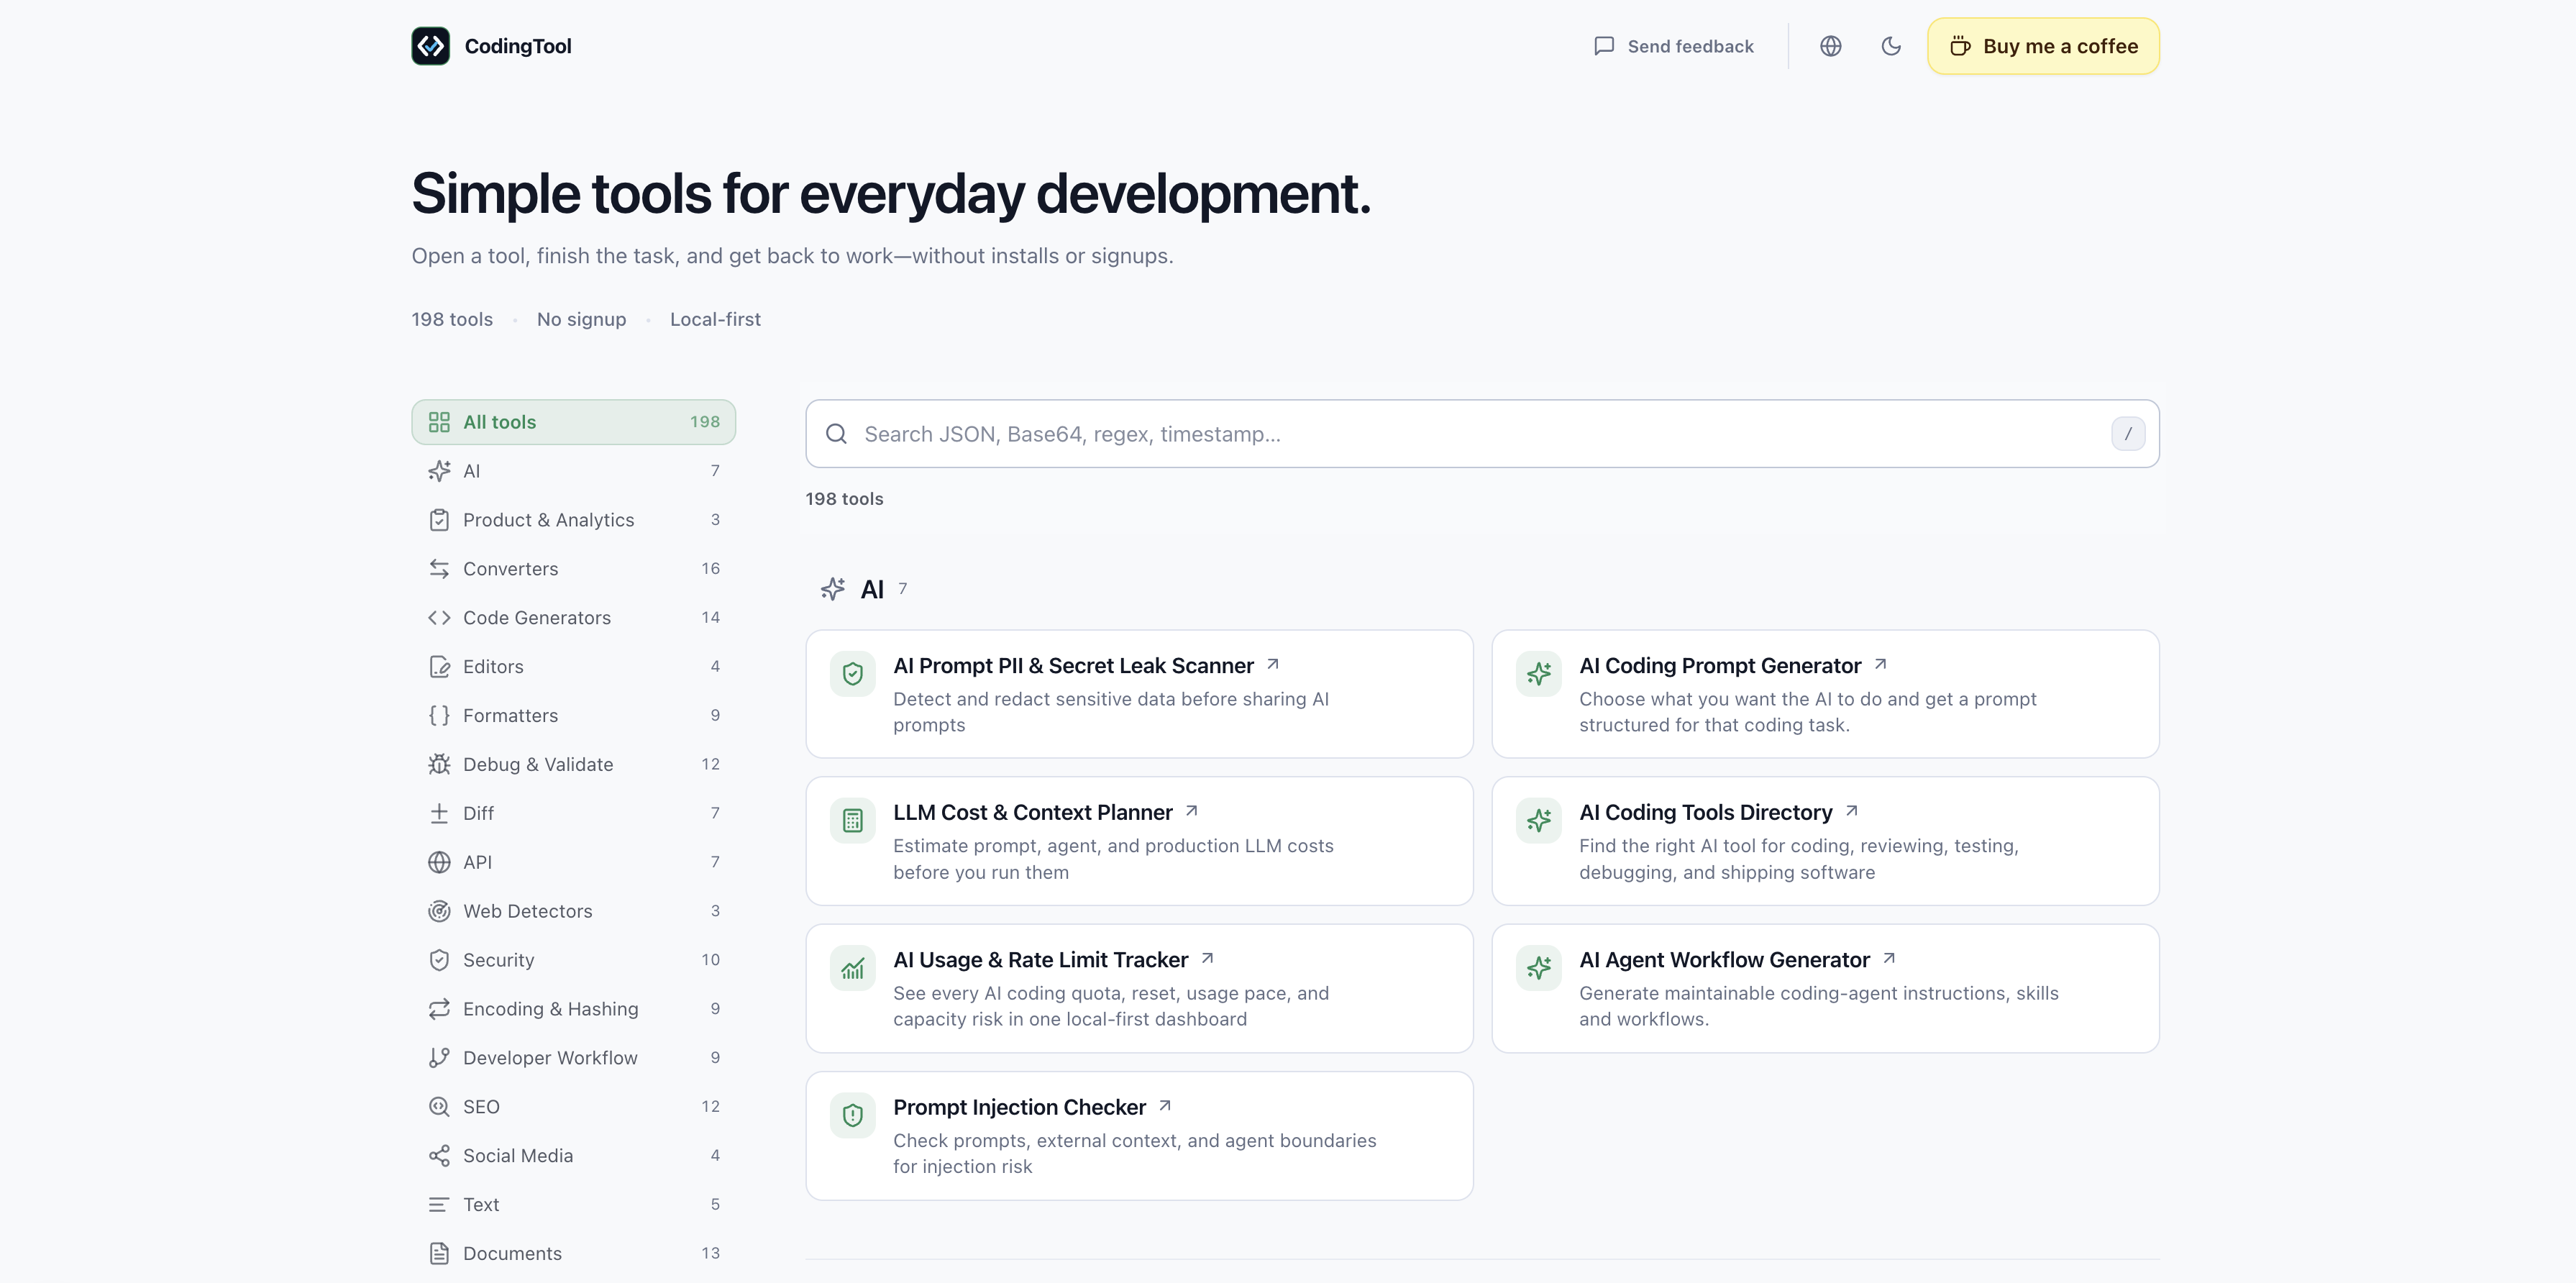Open Prompt Injection Checker tool
The width and height of the screenshot is (2576, 1283).
pyautogui.click(x=1139, y=1136)
